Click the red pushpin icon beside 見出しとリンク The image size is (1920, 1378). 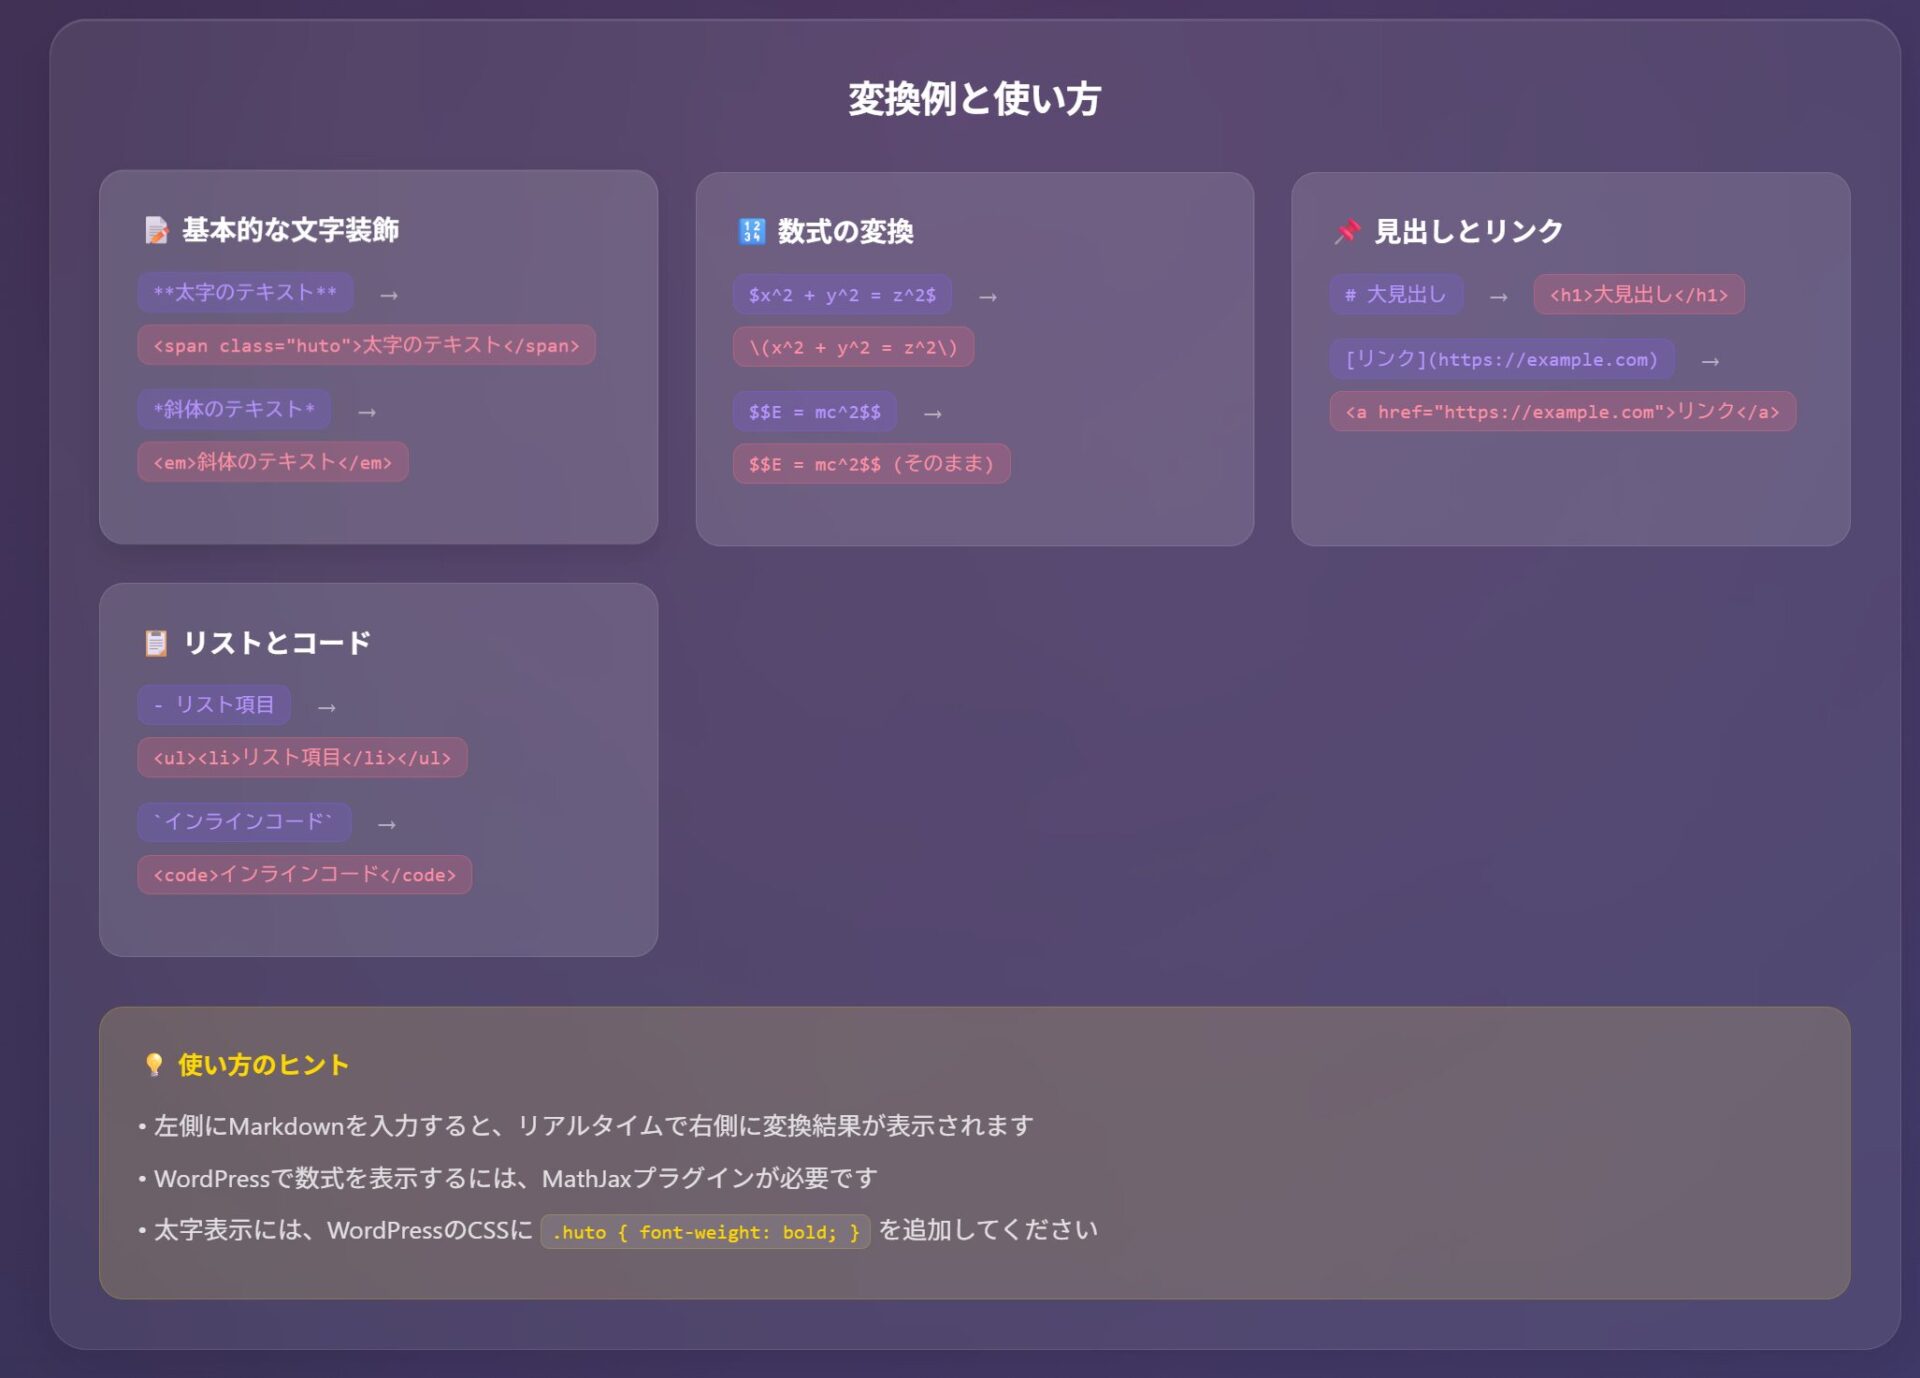[1347, 232]
